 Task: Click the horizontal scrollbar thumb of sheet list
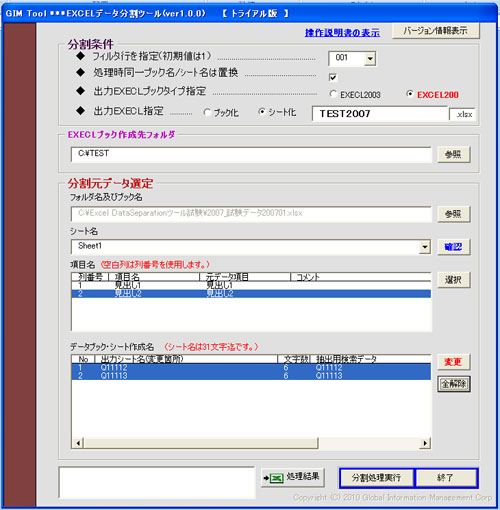coord(201,443)
